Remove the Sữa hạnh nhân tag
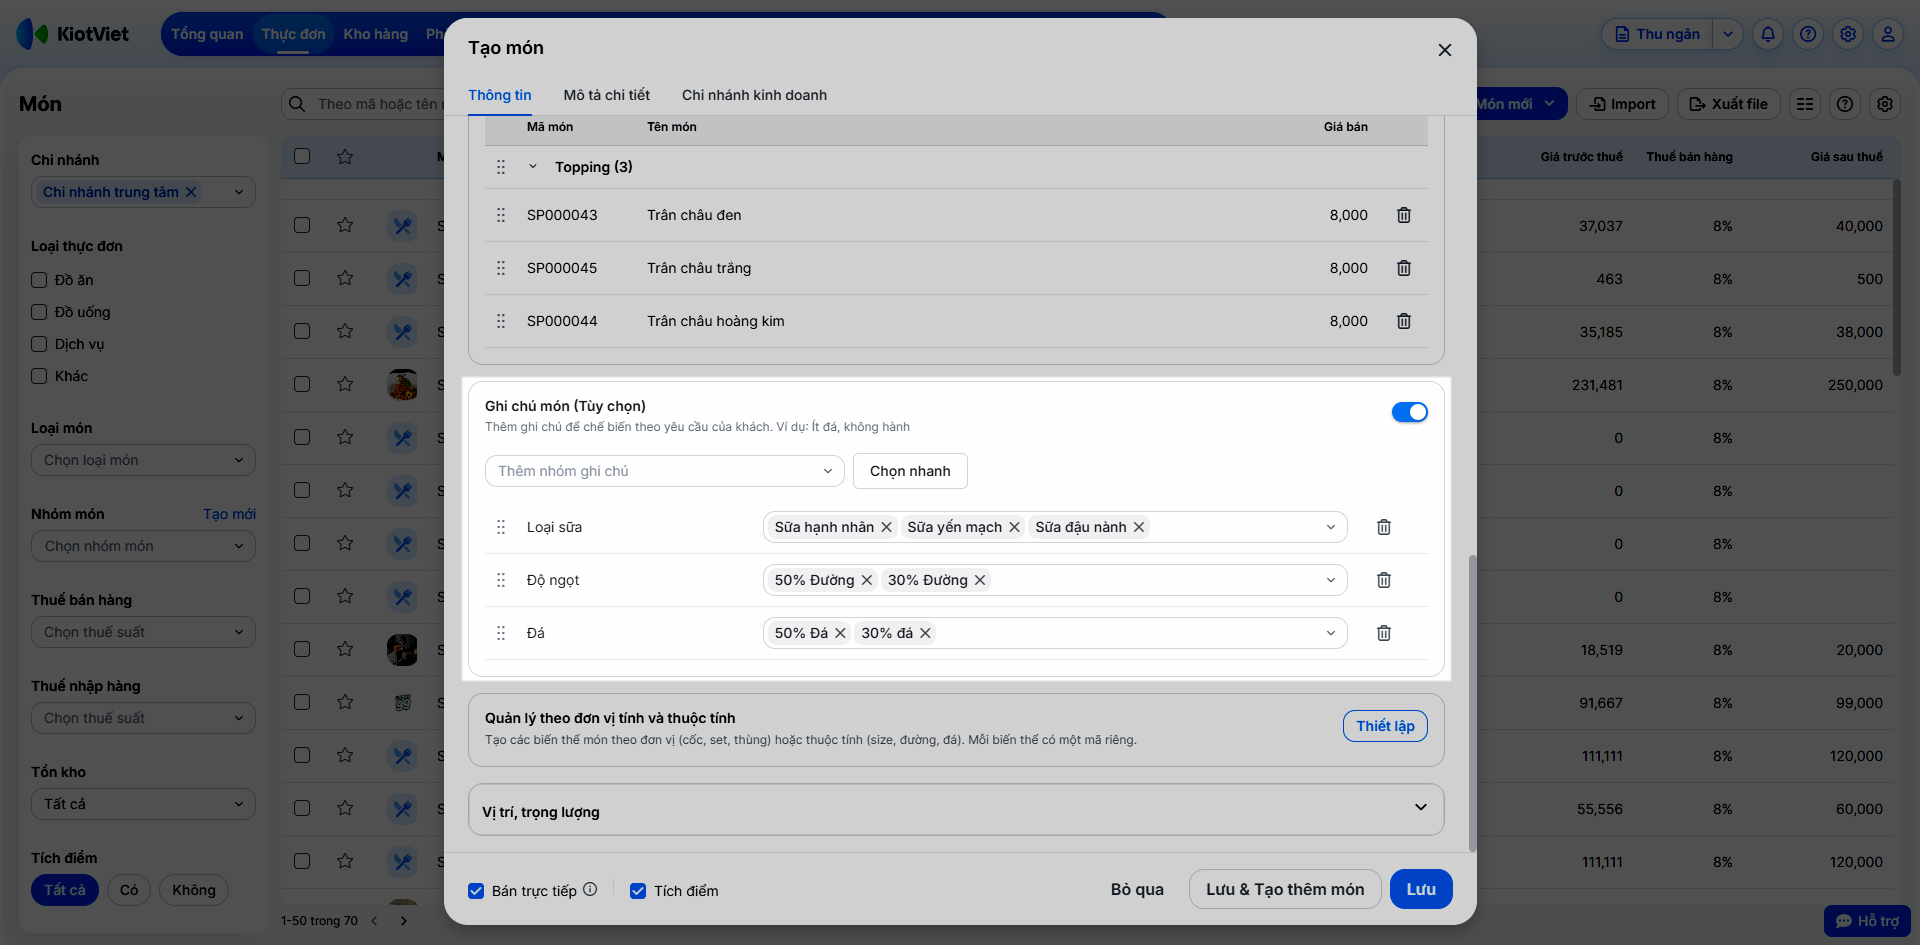This screenshot has width=1920, height=945. click(x=886, y=527)
